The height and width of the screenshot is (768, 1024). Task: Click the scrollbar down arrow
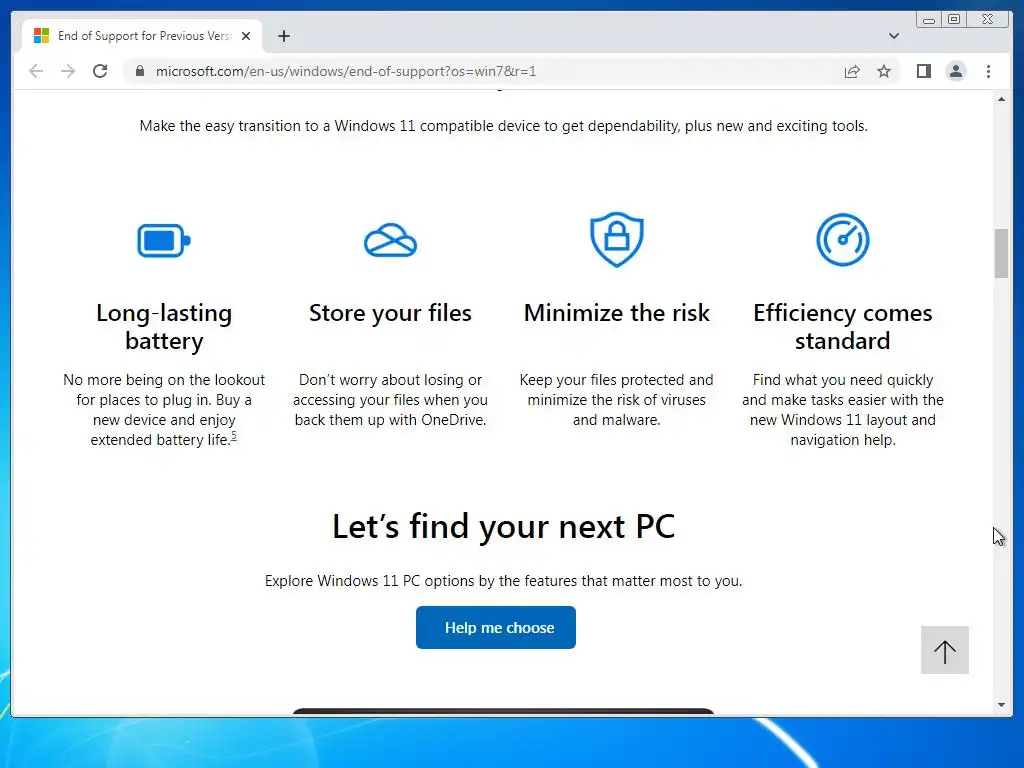(1001, 705)
